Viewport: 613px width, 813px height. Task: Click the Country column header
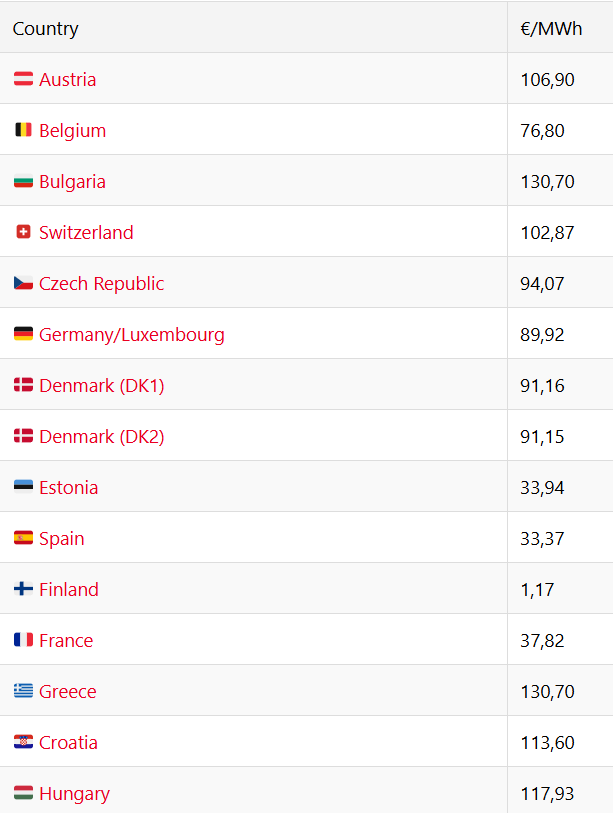tap(45, 28)
